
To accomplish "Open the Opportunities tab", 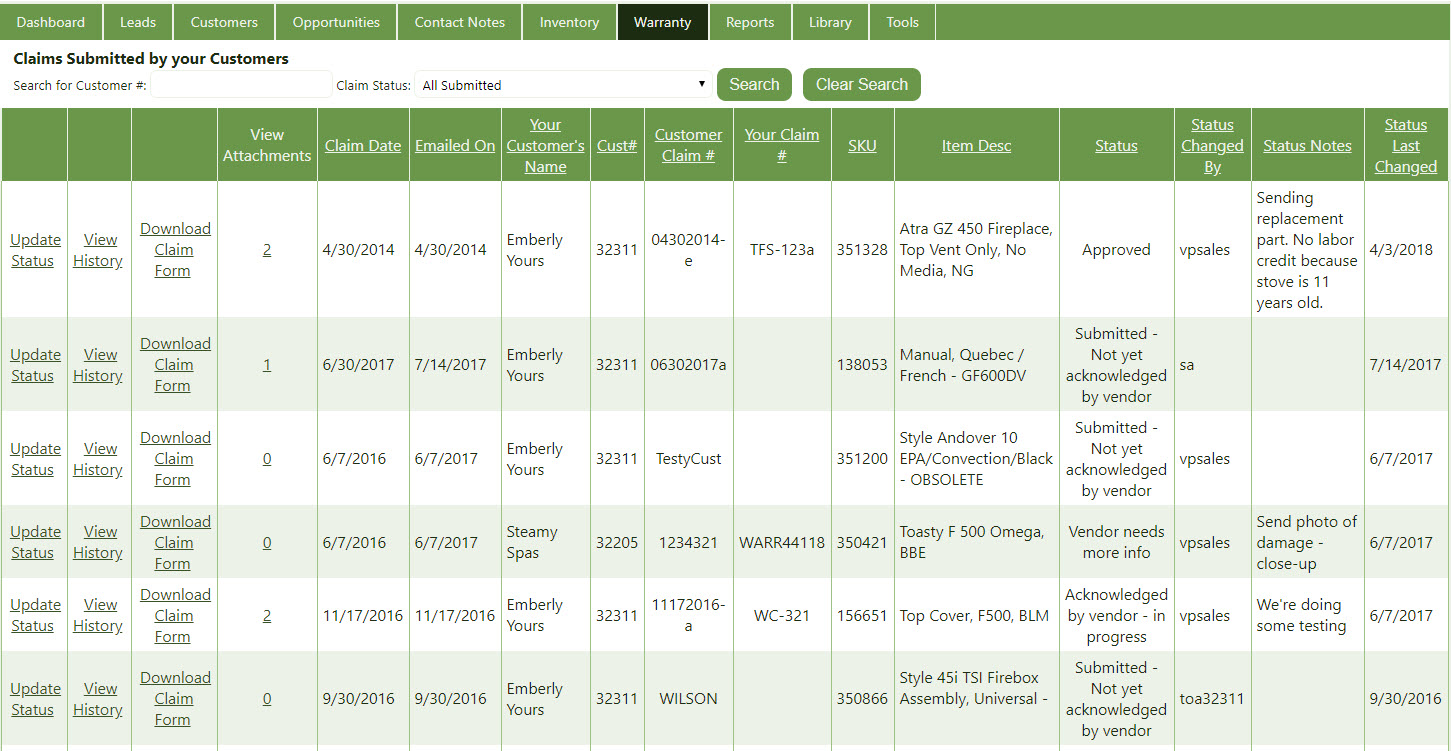I will [336, 22].
